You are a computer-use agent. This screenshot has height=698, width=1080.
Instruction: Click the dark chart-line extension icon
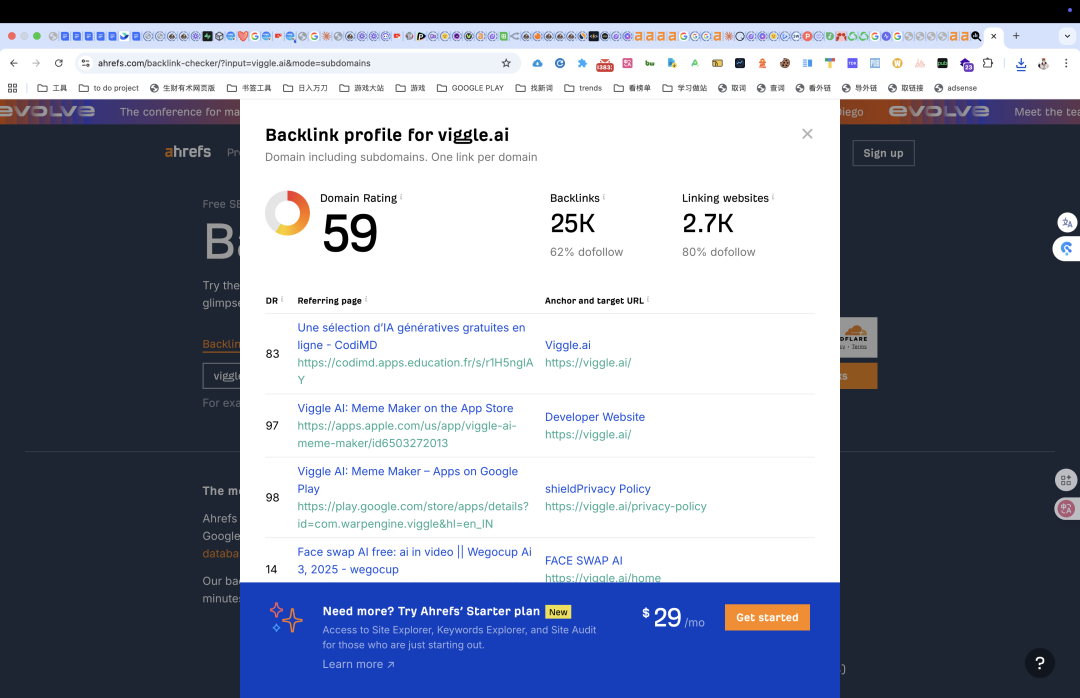click(740, 63)
